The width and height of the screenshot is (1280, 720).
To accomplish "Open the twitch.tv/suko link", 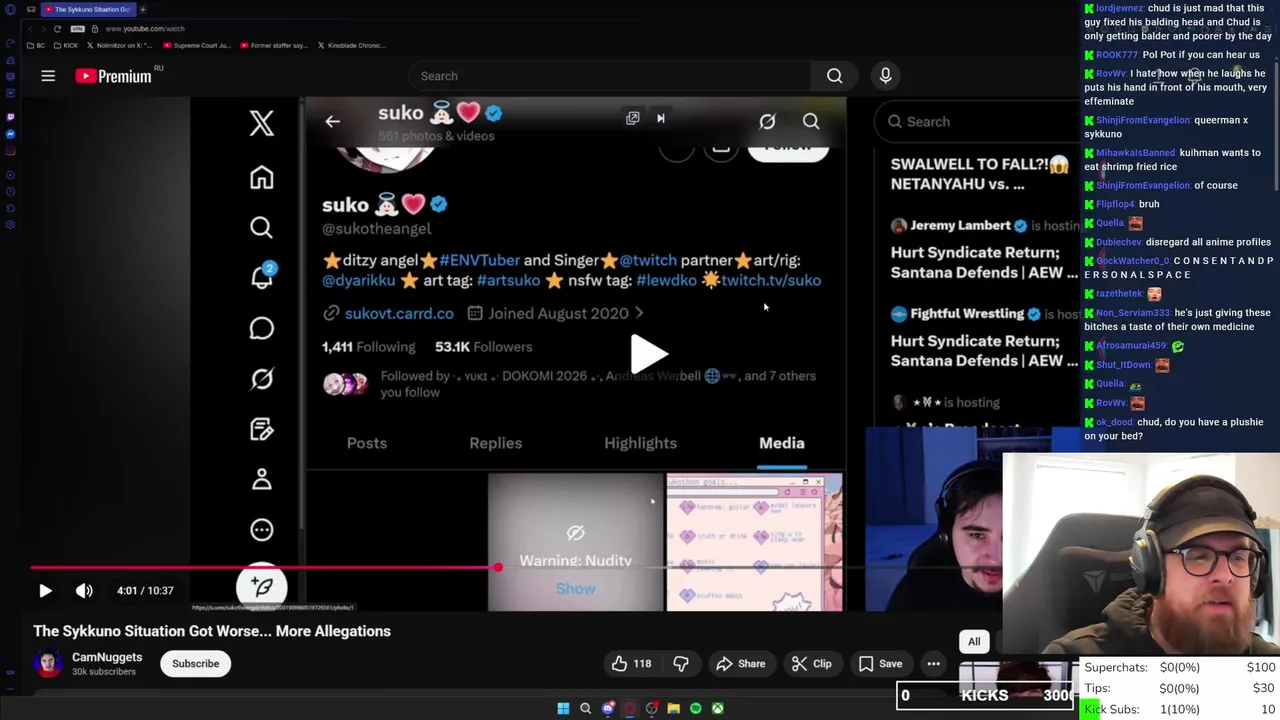I will point(771,280).
